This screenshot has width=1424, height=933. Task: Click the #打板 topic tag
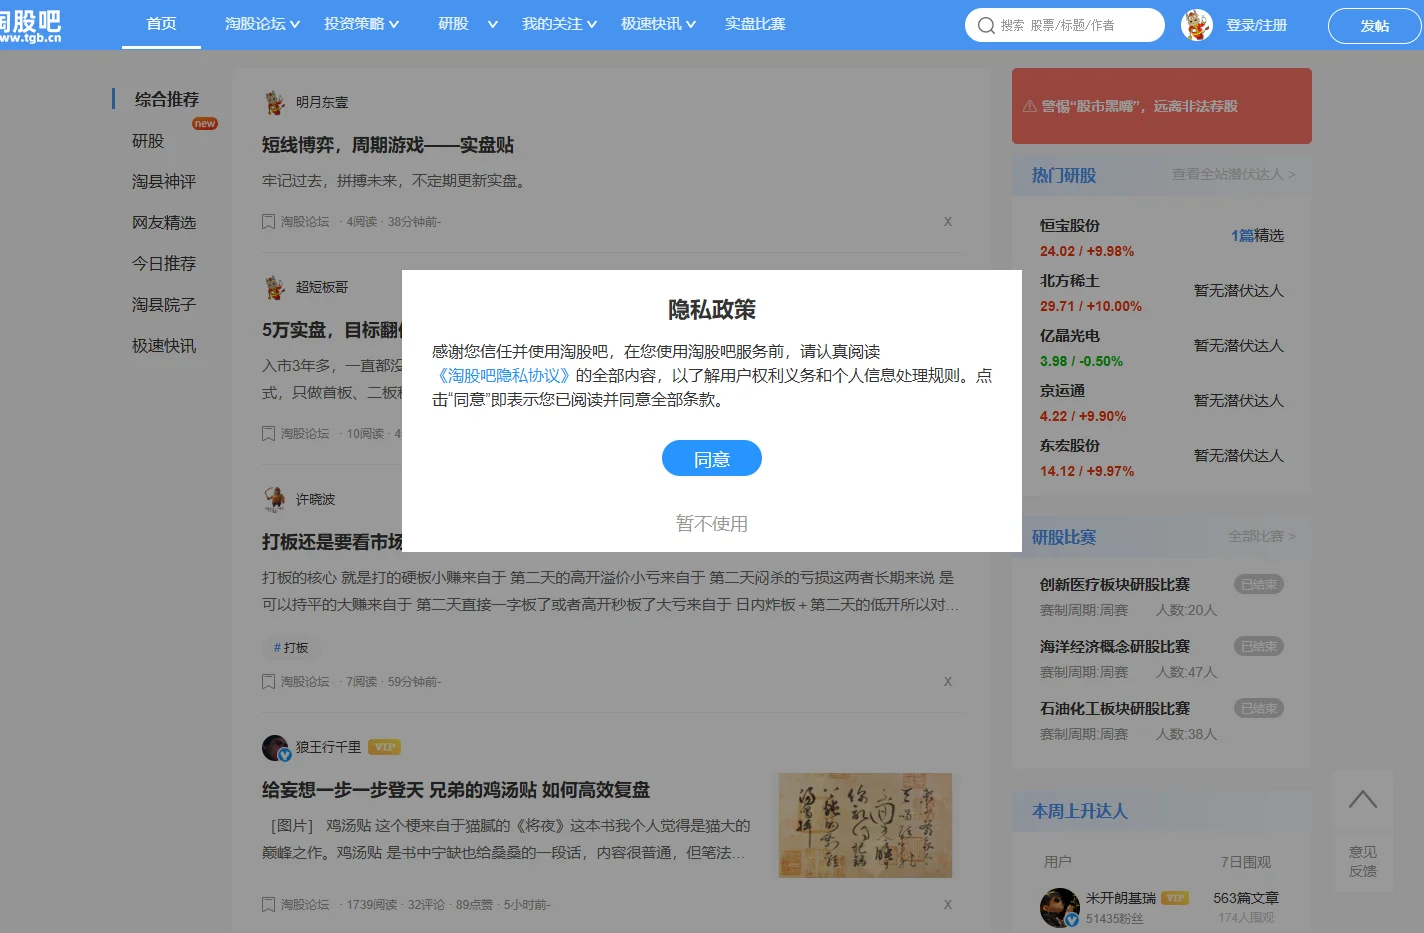click(291, 648)
